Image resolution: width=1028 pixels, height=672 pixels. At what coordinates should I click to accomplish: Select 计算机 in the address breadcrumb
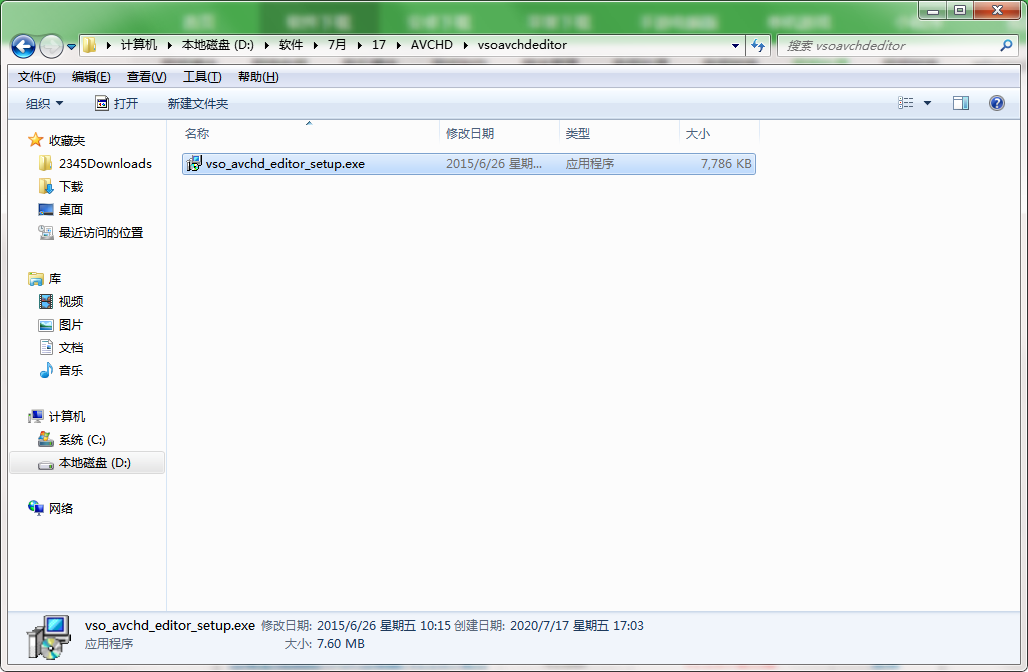139,45
